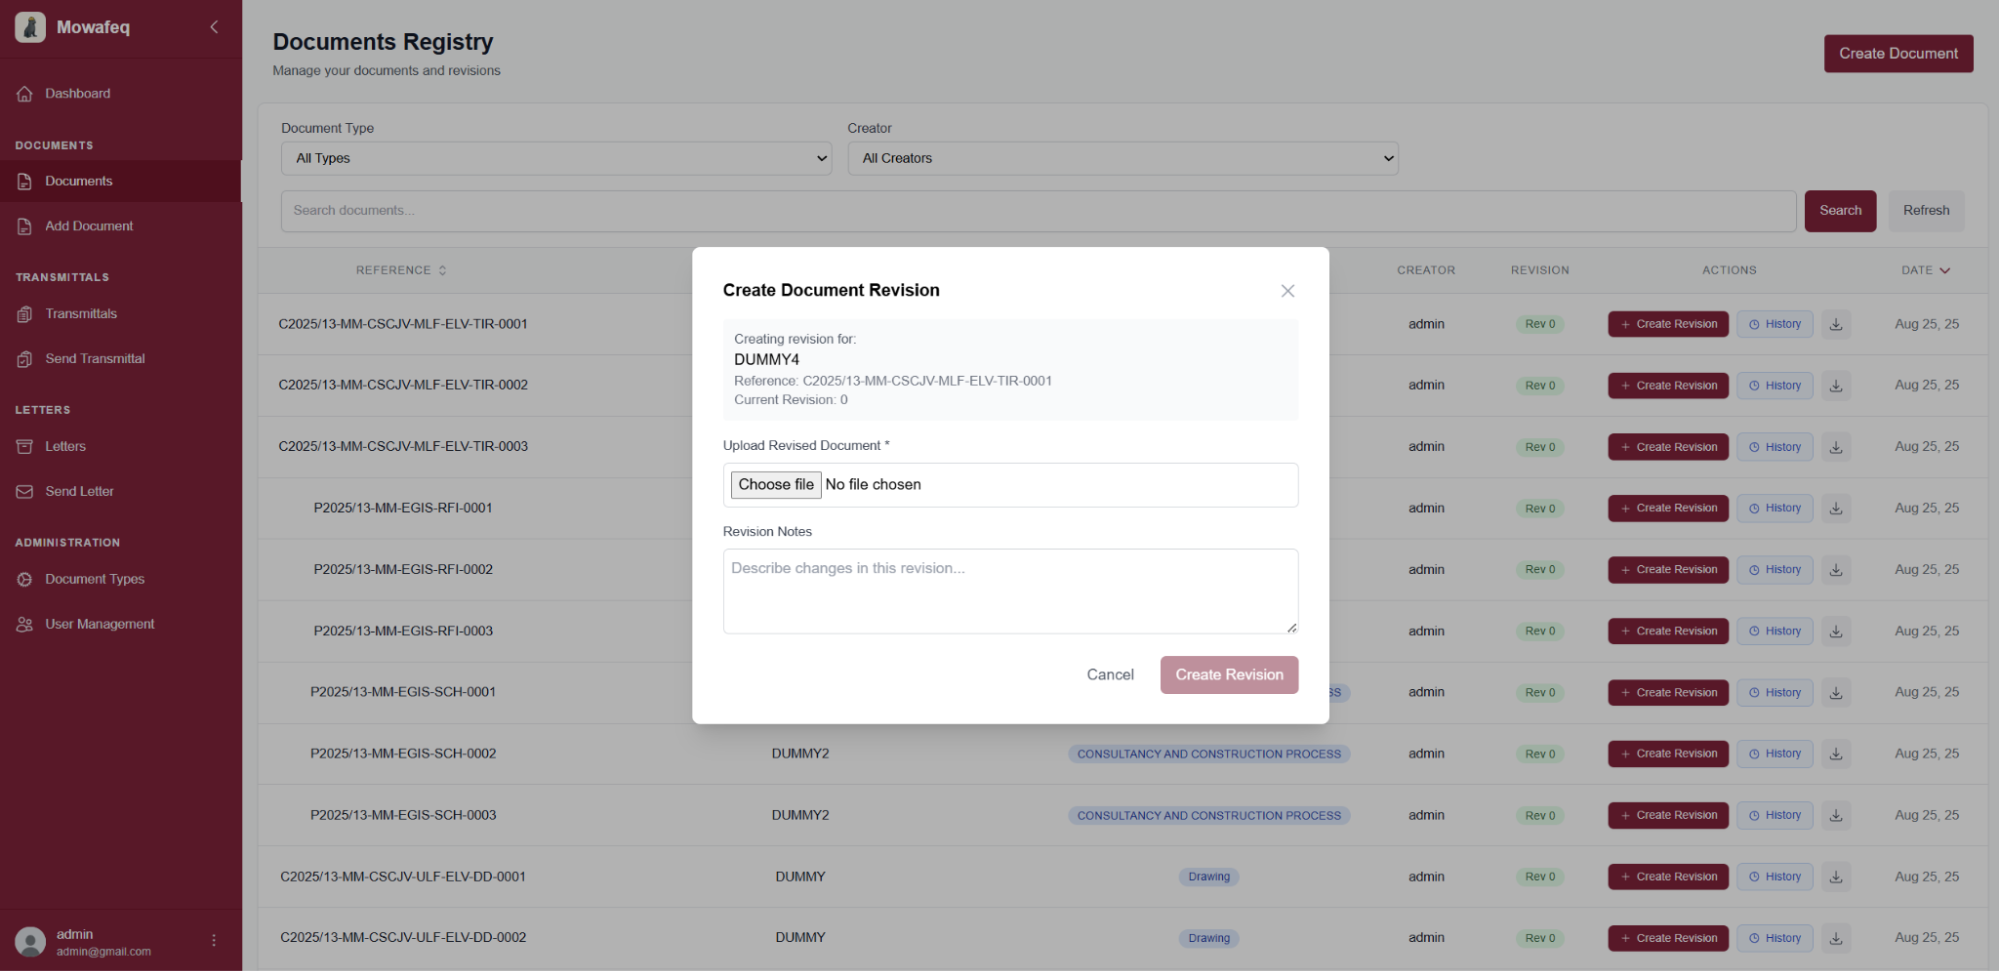Click the Send Transmittal icon
The image size is (1999, 972).
(x=25, y=358)
